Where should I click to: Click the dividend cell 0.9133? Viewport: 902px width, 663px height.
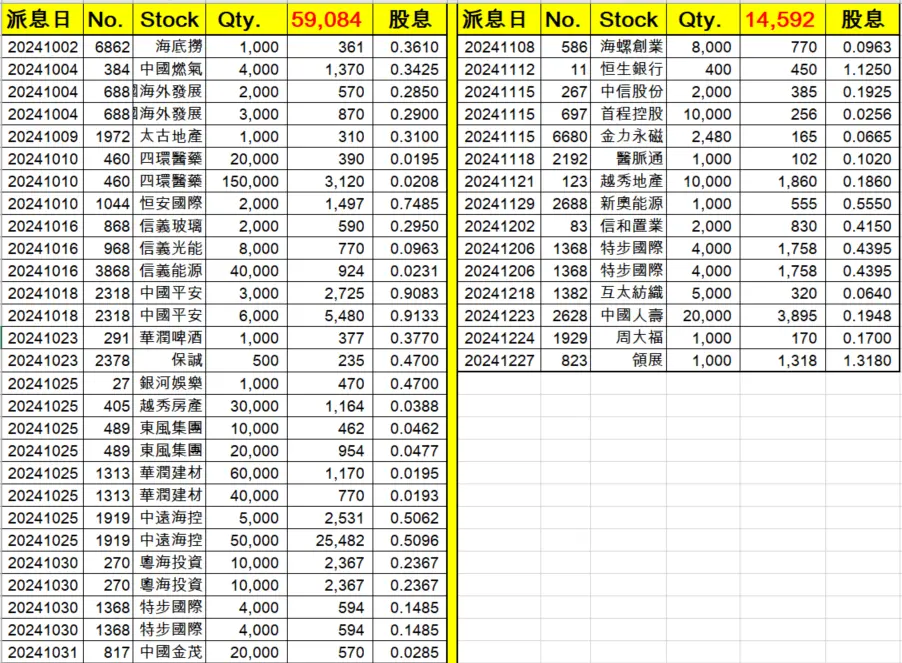pyautogui.click(x=409, y=316)
